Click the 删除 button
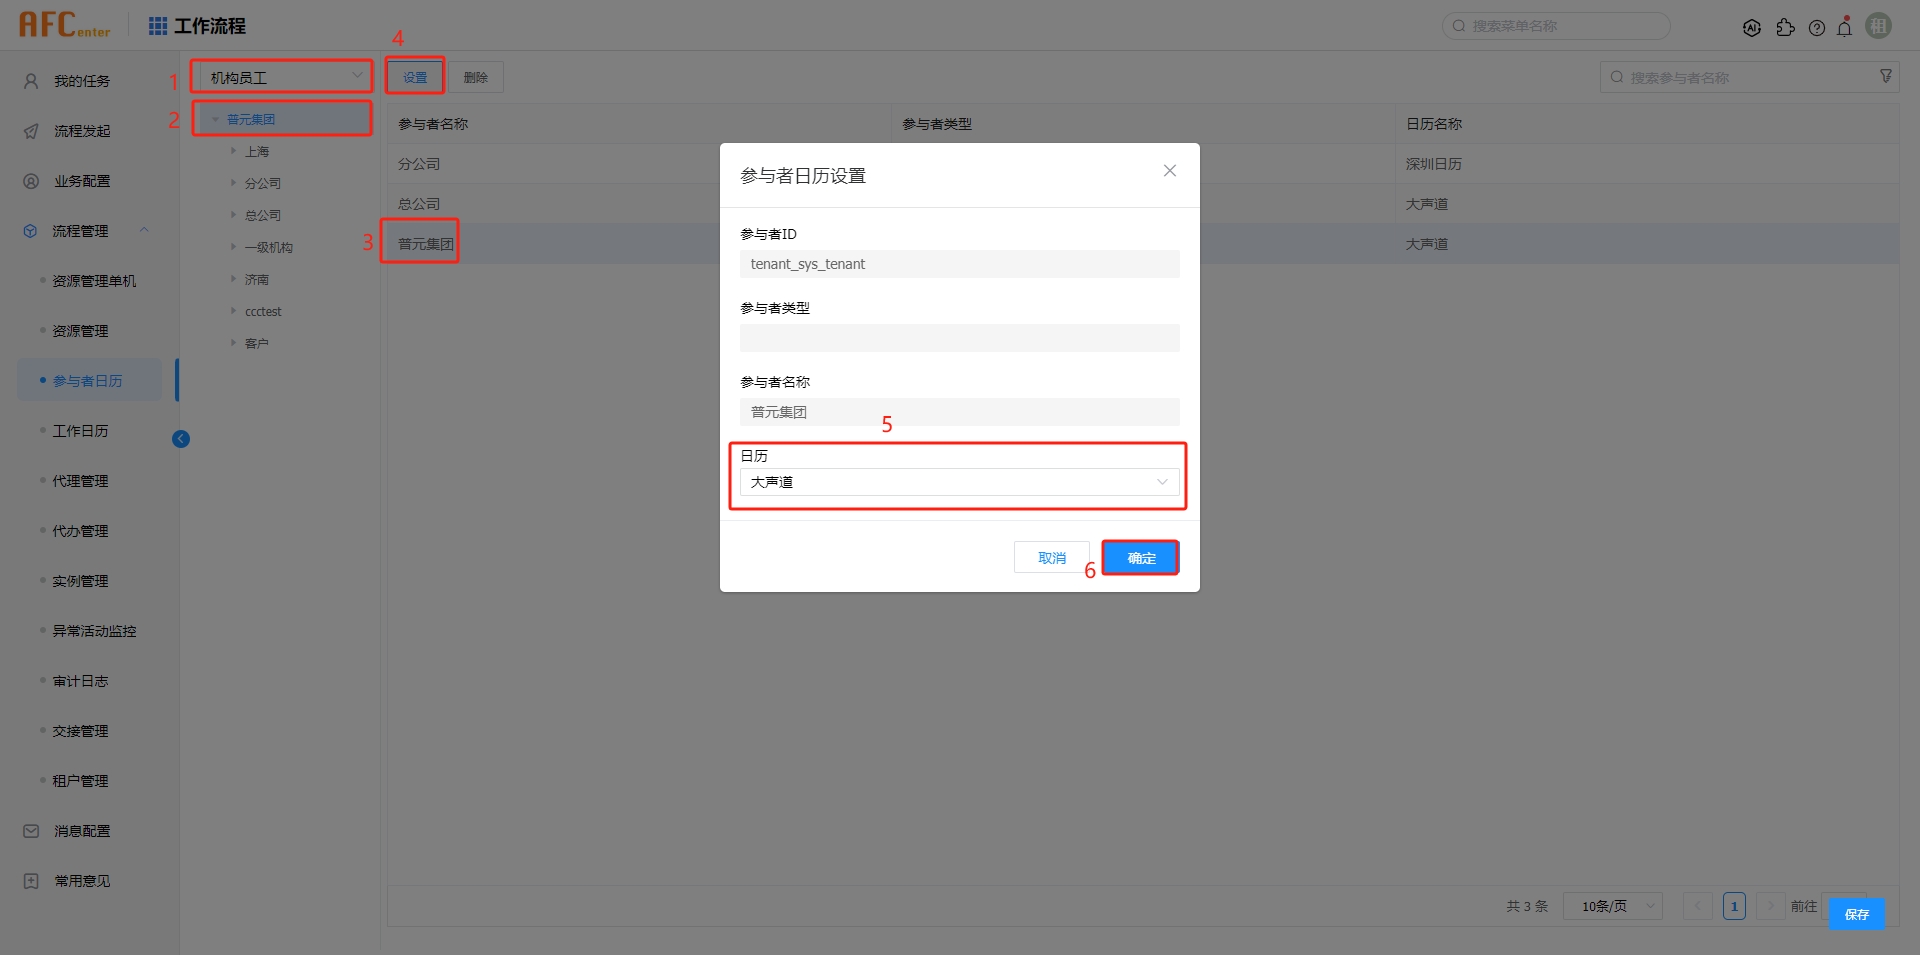This screenshot has width=1920, height=955. (476, 77)
